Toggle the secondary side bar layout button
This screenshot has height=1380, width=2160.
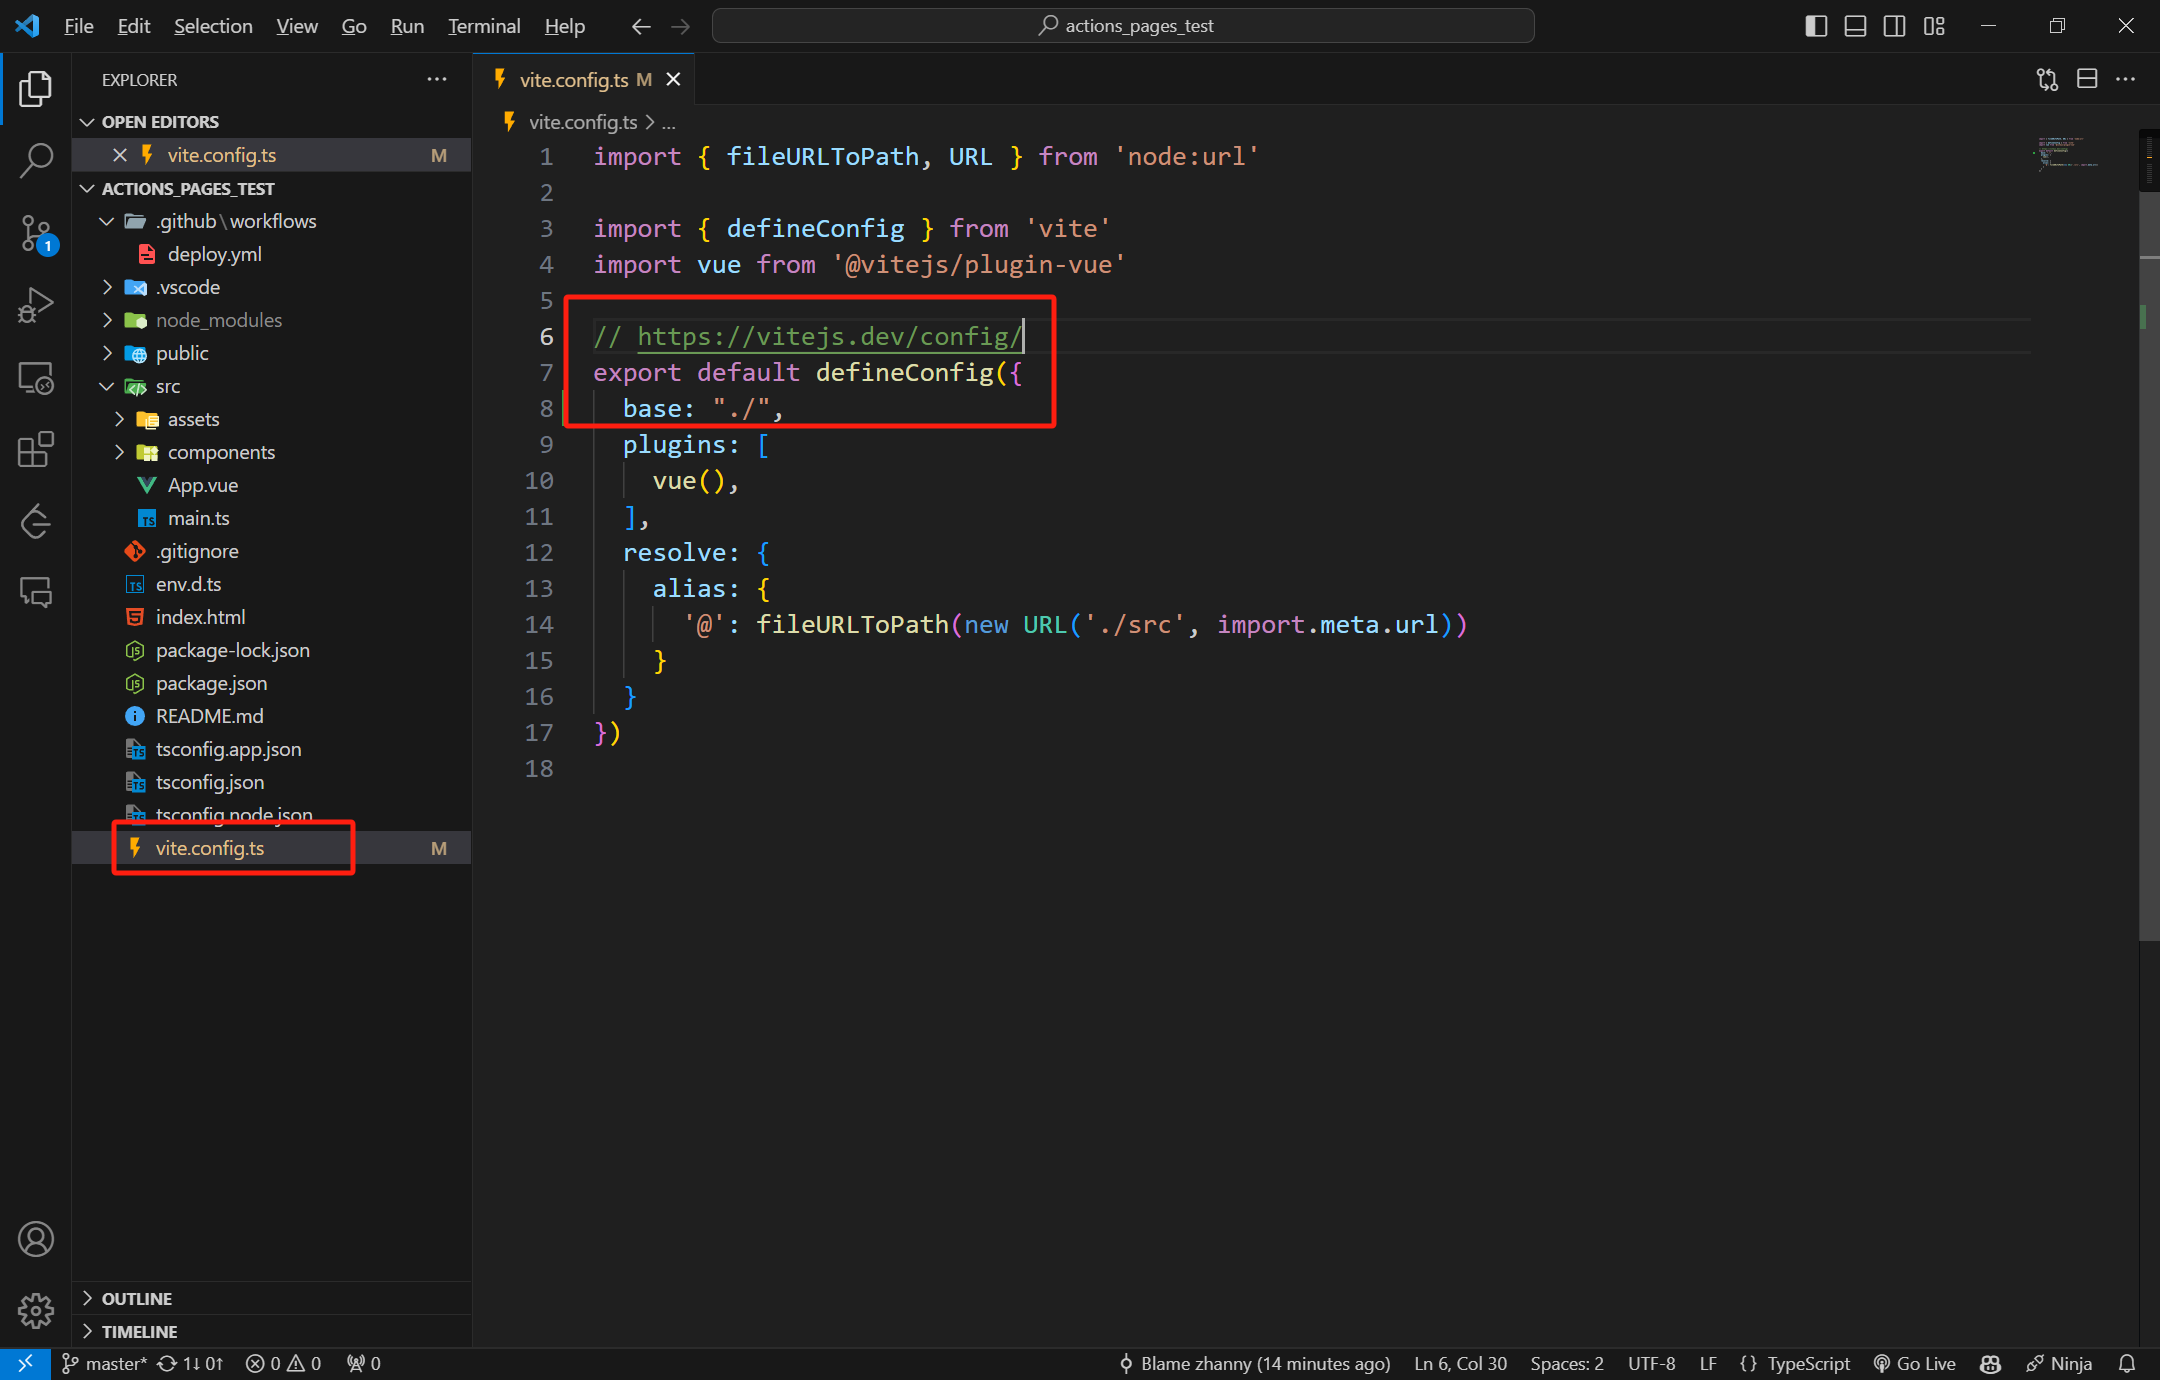click(x=1894, y=26)
